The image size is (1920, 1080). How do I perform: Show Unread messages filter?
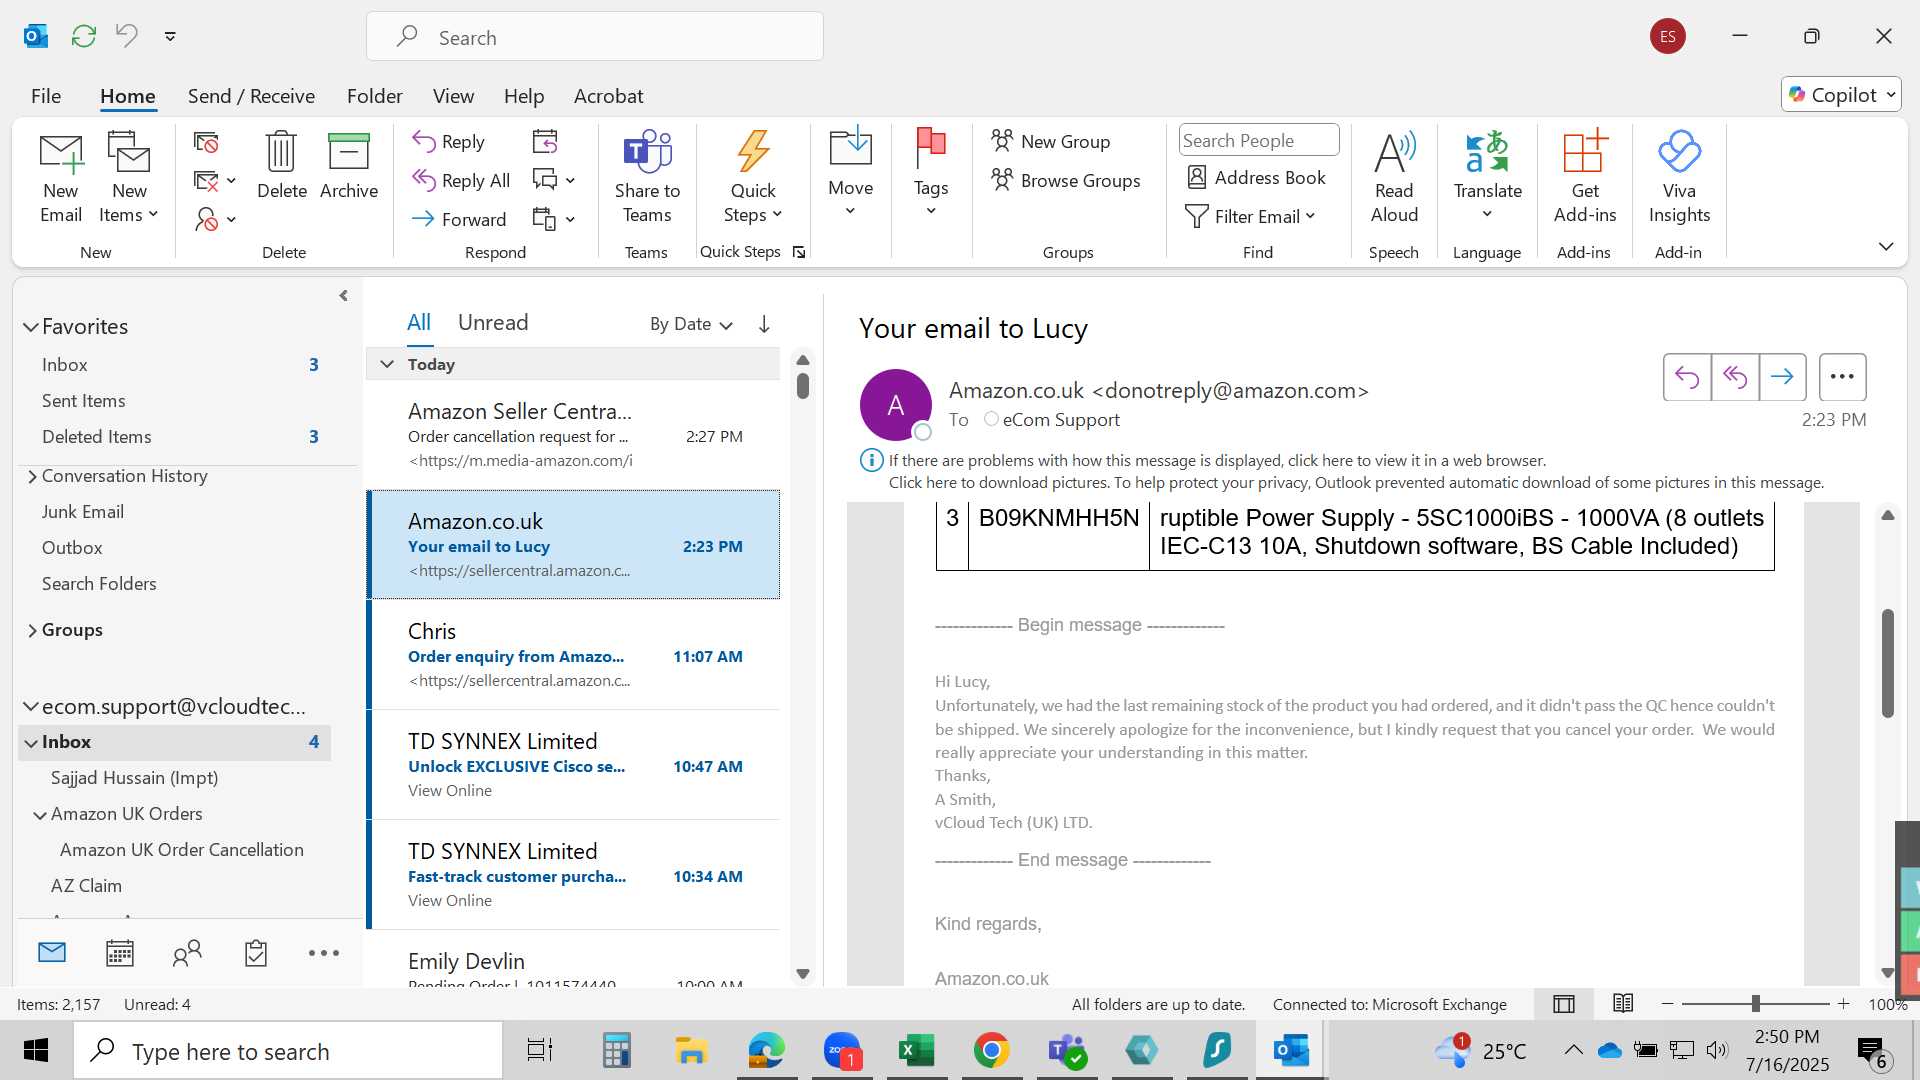493,322
